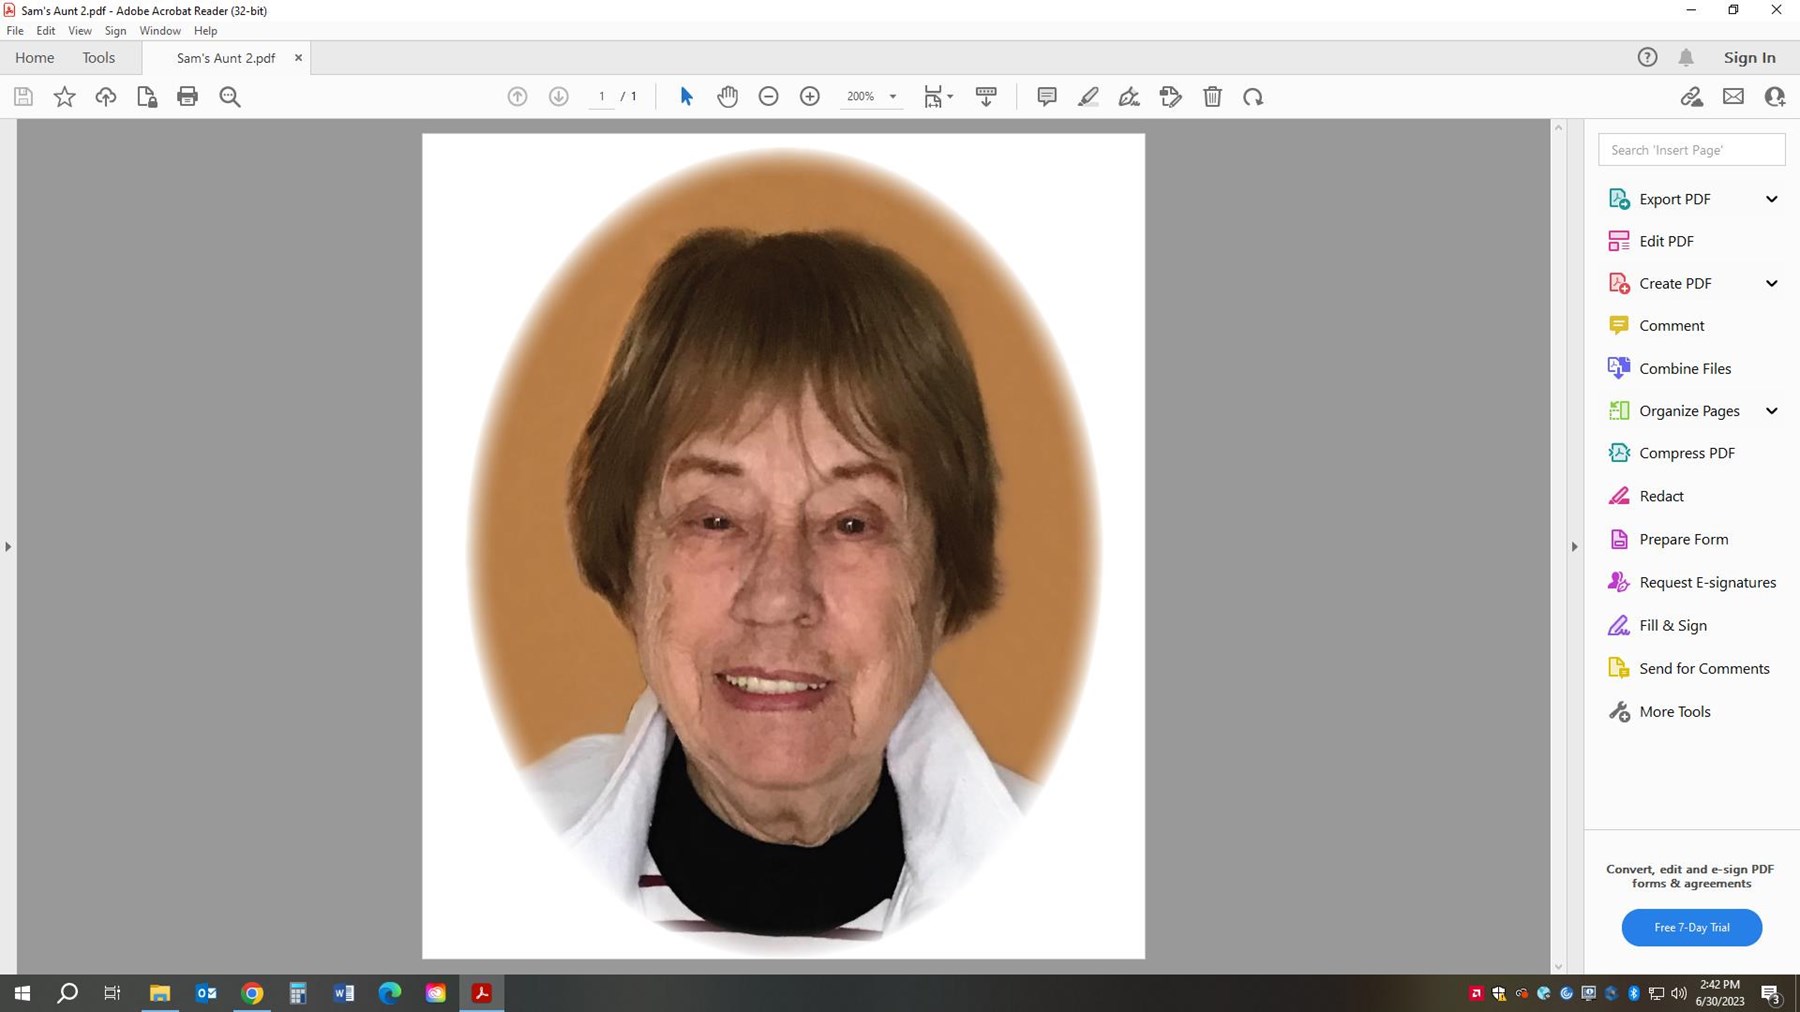Screen dimensions: 1800x1012
Task: Toggle the star to favorite this file
Action: [x=64, y=96]
